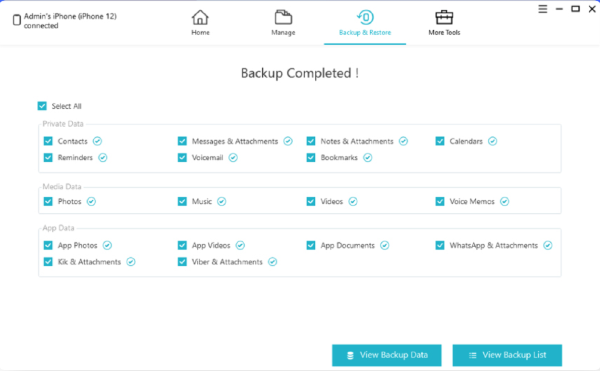Open the hamburger menu icon
Screen dimensions: 600x371
[x=543, y=9]
